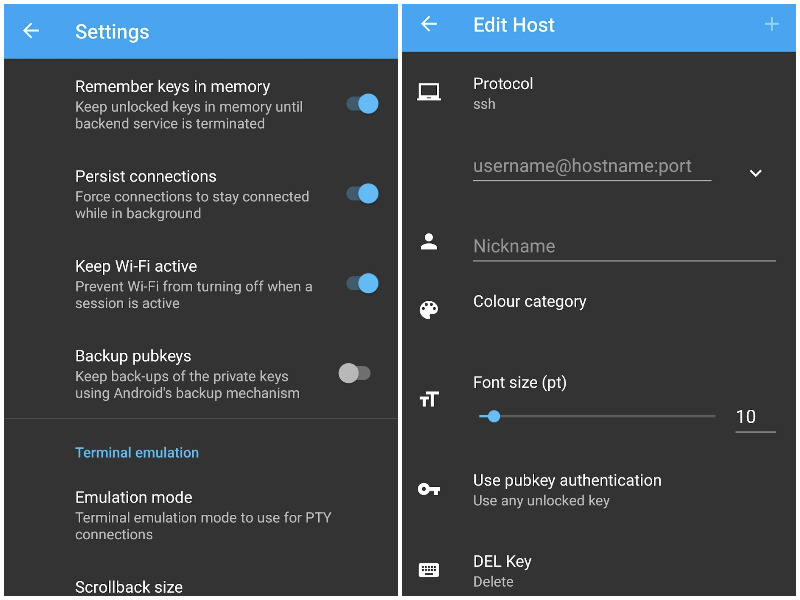Image resolution: width=800 pixels, height=600 pixels.
Task: Go back from the Settings screen
Action: tap(31, 31)
